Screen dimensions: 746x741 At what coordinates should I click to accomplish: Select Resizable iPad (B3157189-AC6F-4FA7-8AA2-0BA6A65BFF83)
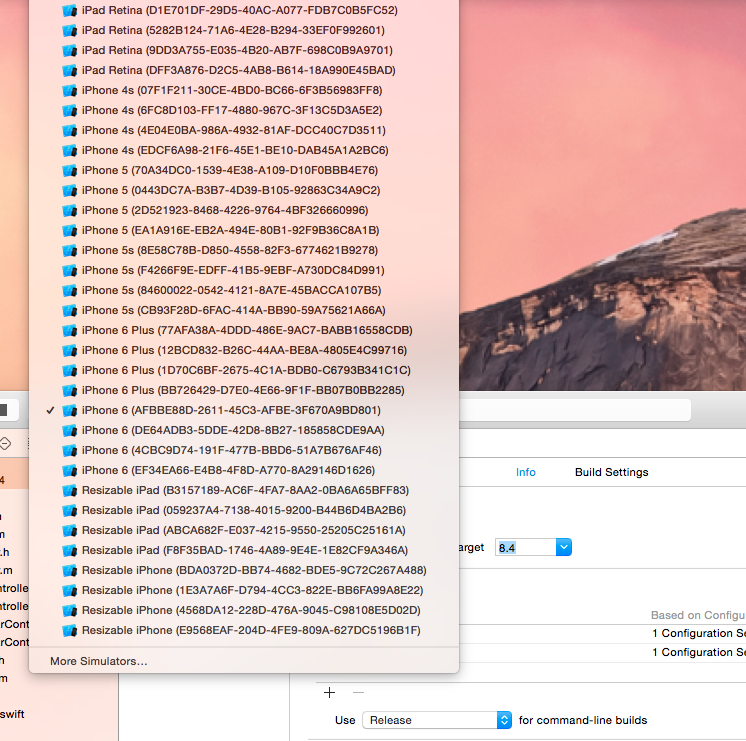244,490
